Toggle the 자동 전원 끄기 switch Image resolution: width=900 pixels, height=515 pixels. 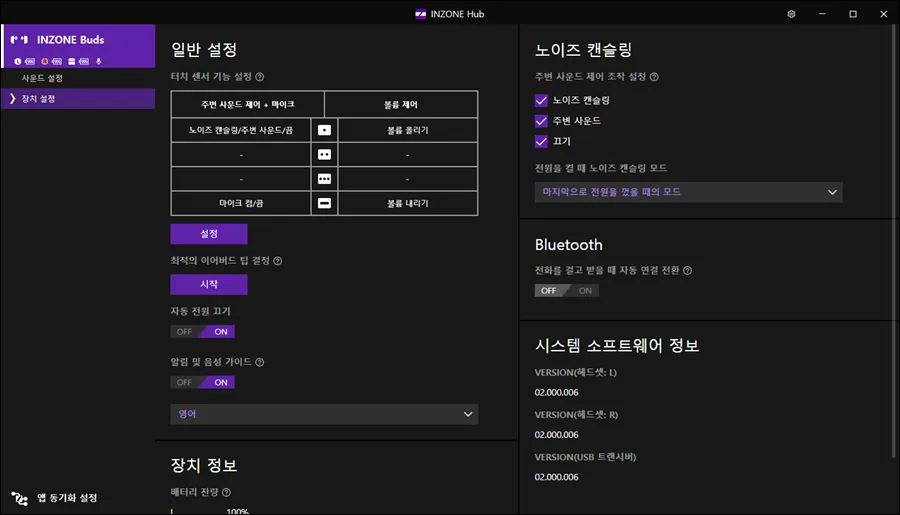pyautogui.click(x=203, y=332)
